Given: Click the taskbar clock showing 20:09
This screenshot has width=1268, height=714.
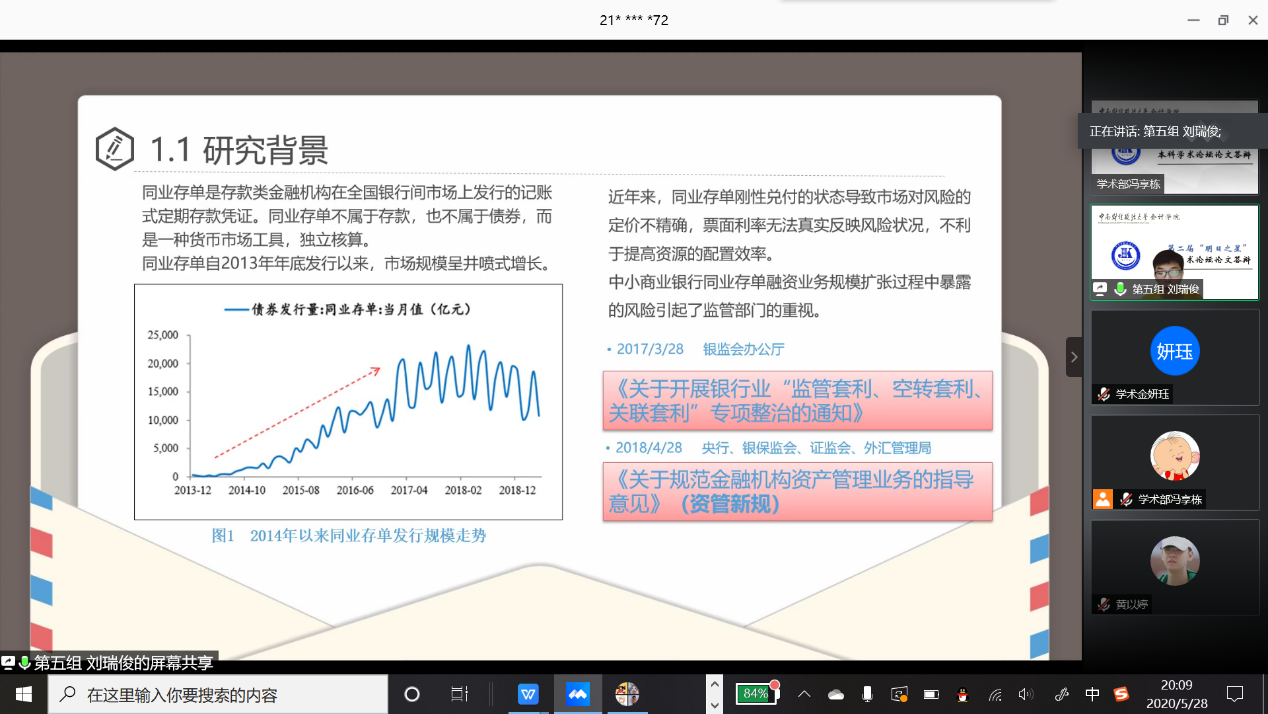Looking at the screenshot, I should point(1176,694).
